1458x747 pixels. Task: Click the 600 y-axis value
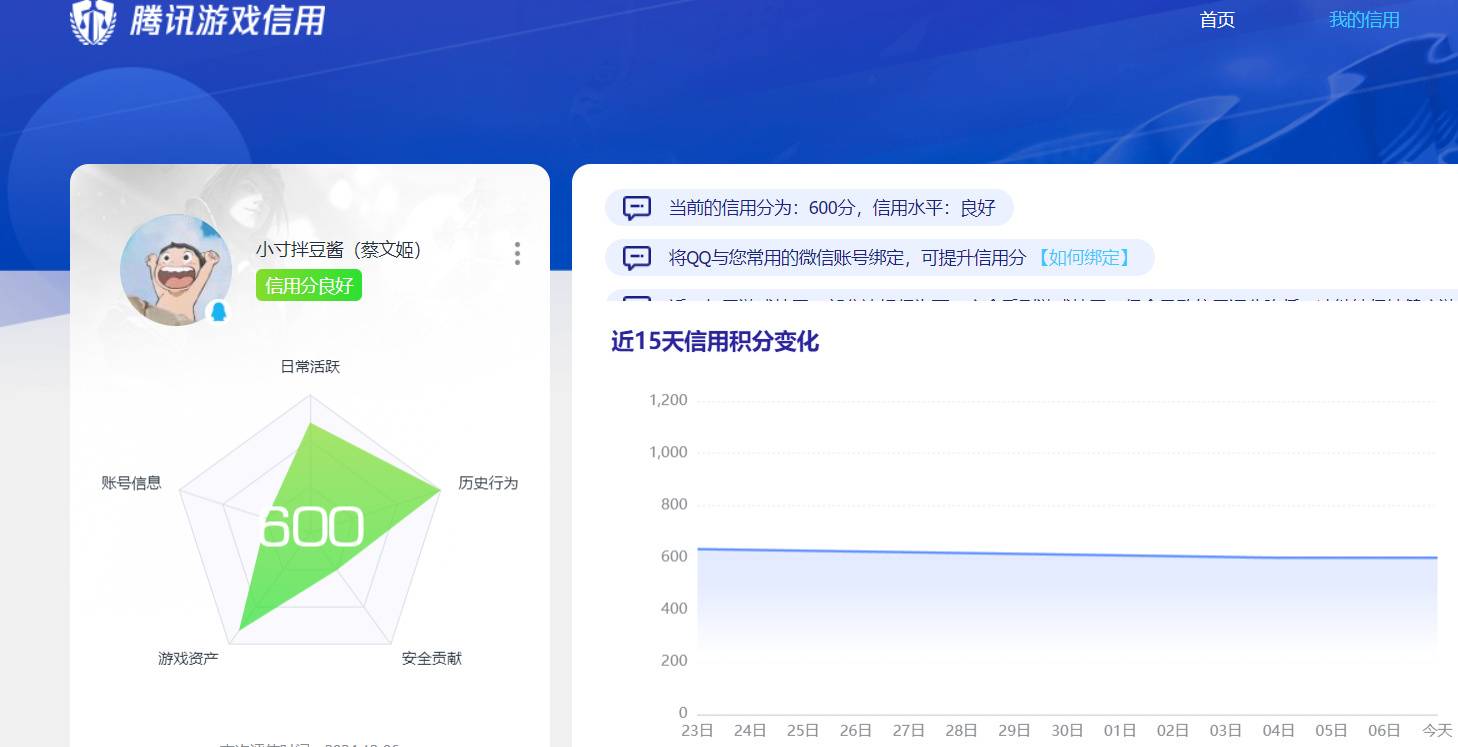tap(675, 557)
